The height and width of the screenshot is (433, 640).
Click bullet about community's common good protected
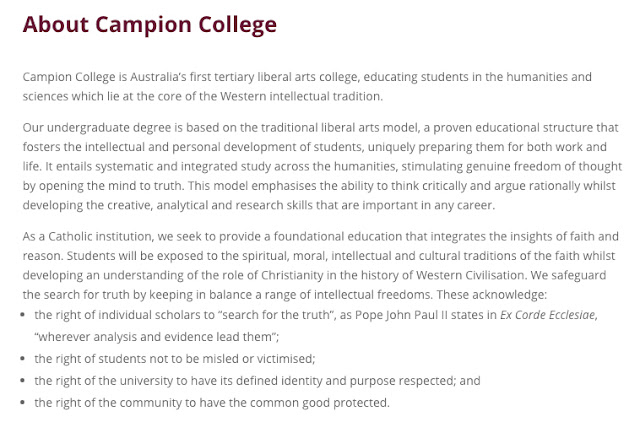[211, 403]
